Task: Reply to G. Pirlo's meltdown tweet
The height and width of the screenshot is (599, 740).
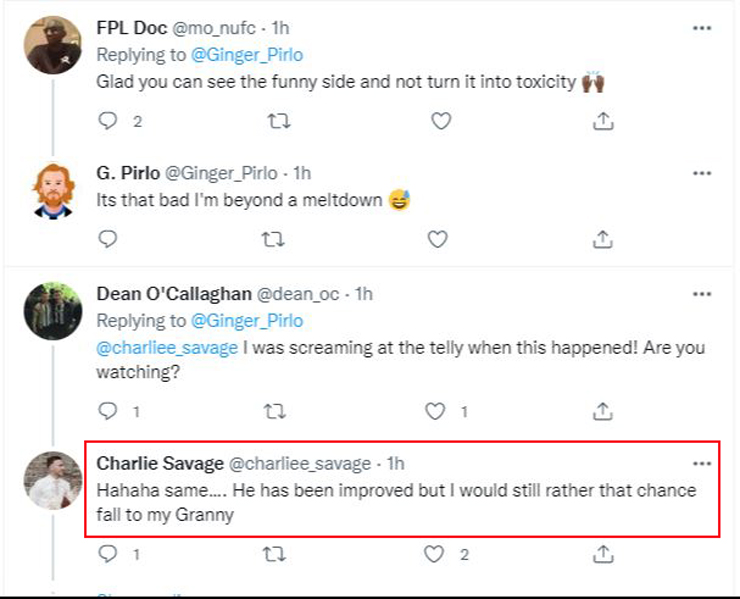Action: point(109,239)
